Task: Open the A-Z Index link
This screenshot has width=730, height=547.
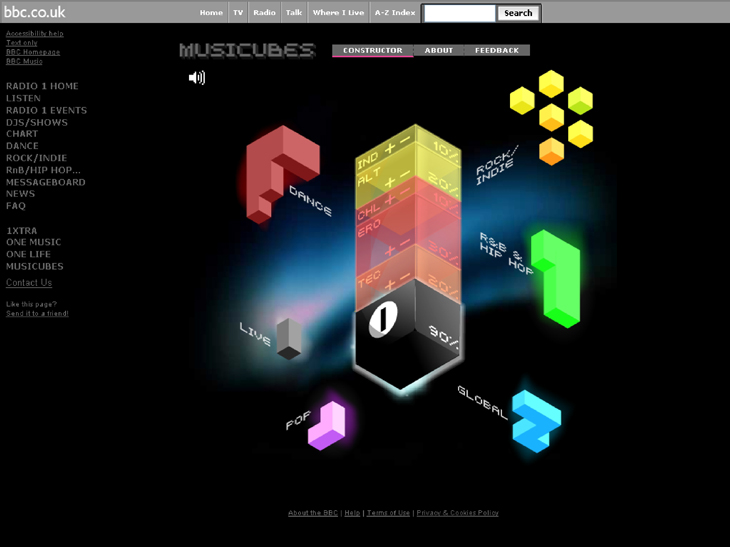Action: click(x=395, y=13)
